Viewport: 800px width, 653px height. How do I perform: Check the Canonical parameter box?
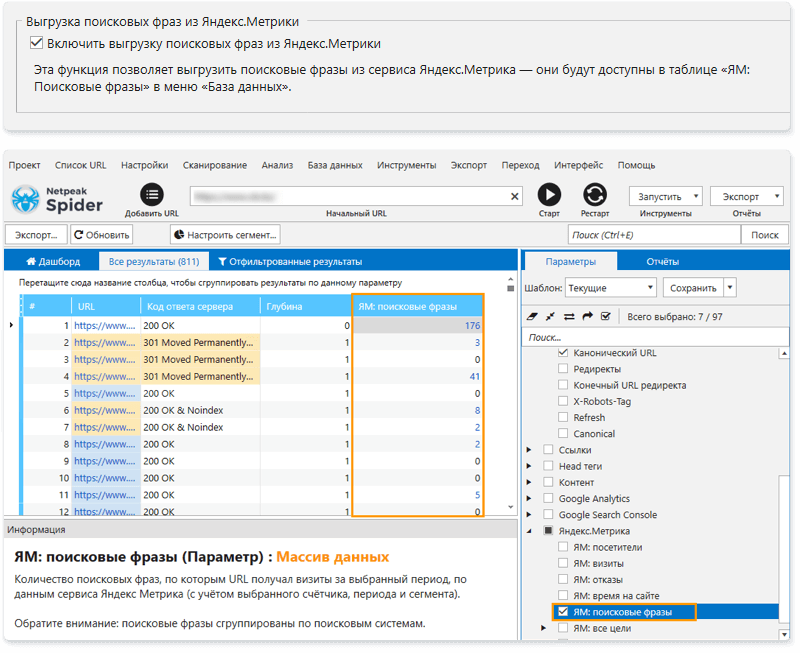(x=563, y=433)
